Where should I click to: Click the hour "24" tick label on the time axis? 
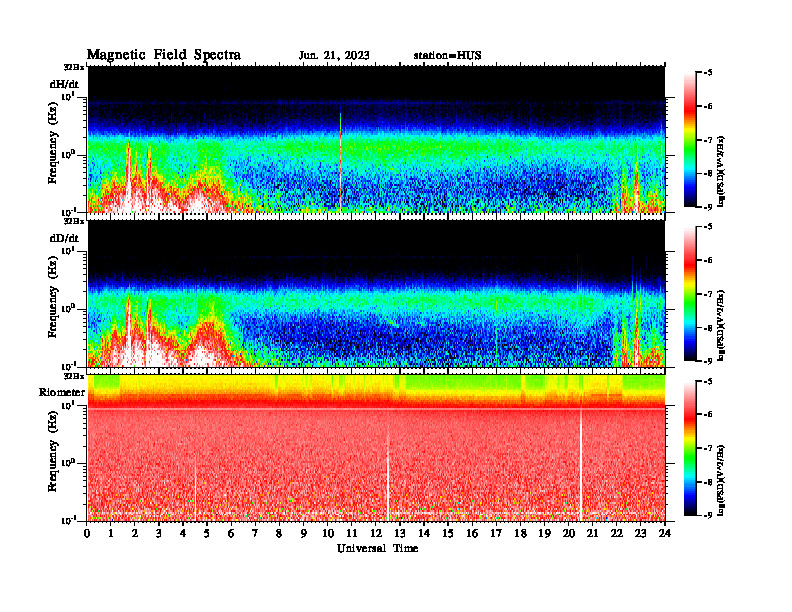click(664, 533)
